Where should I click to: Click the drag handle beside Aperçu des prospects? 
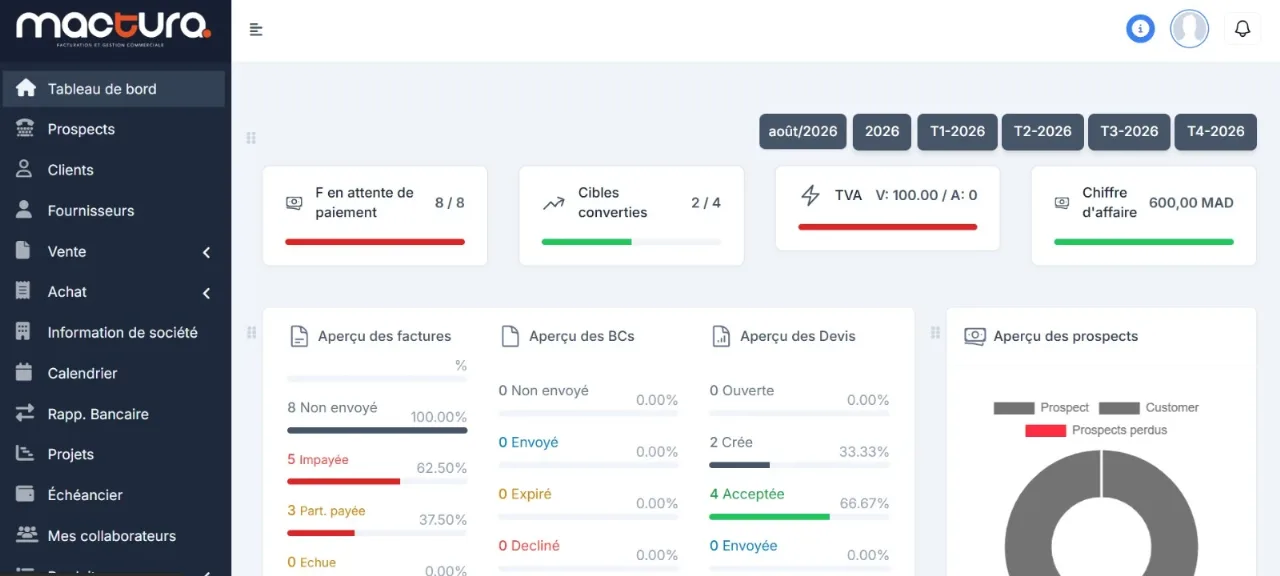tap(935, 332)
